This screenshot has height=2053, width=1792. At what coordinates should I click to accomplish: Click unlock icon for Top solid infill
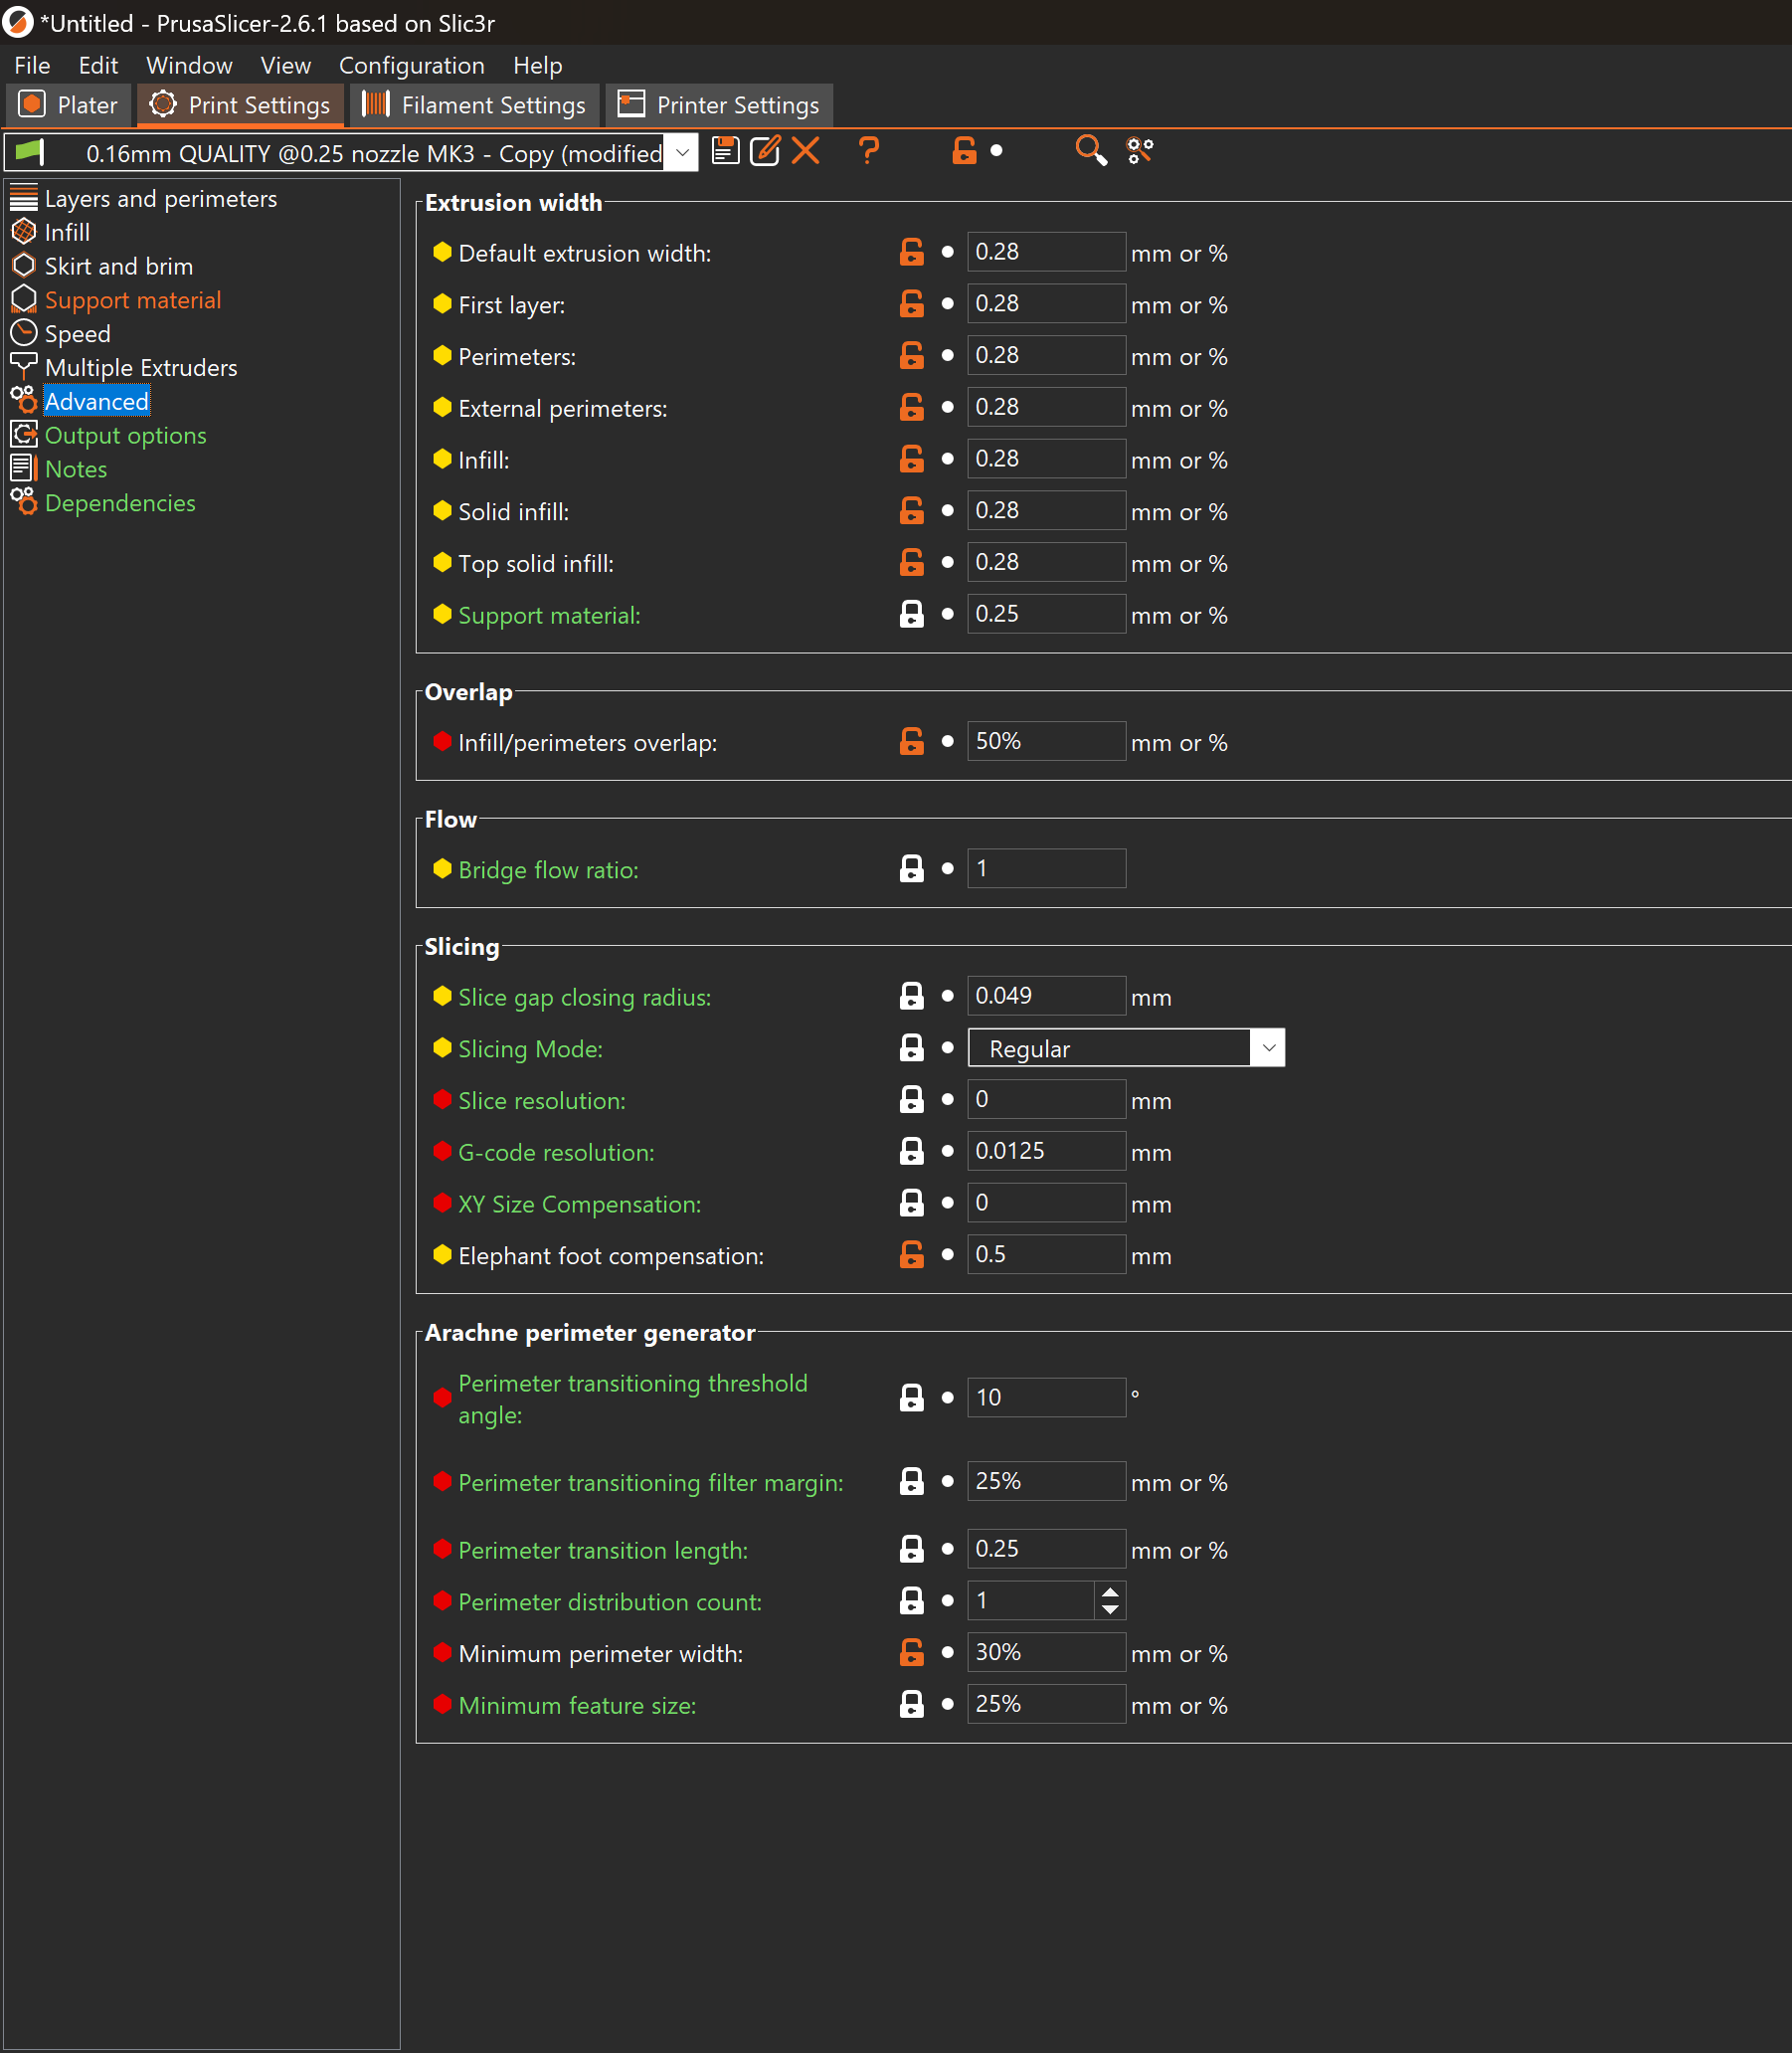(911, 563)
